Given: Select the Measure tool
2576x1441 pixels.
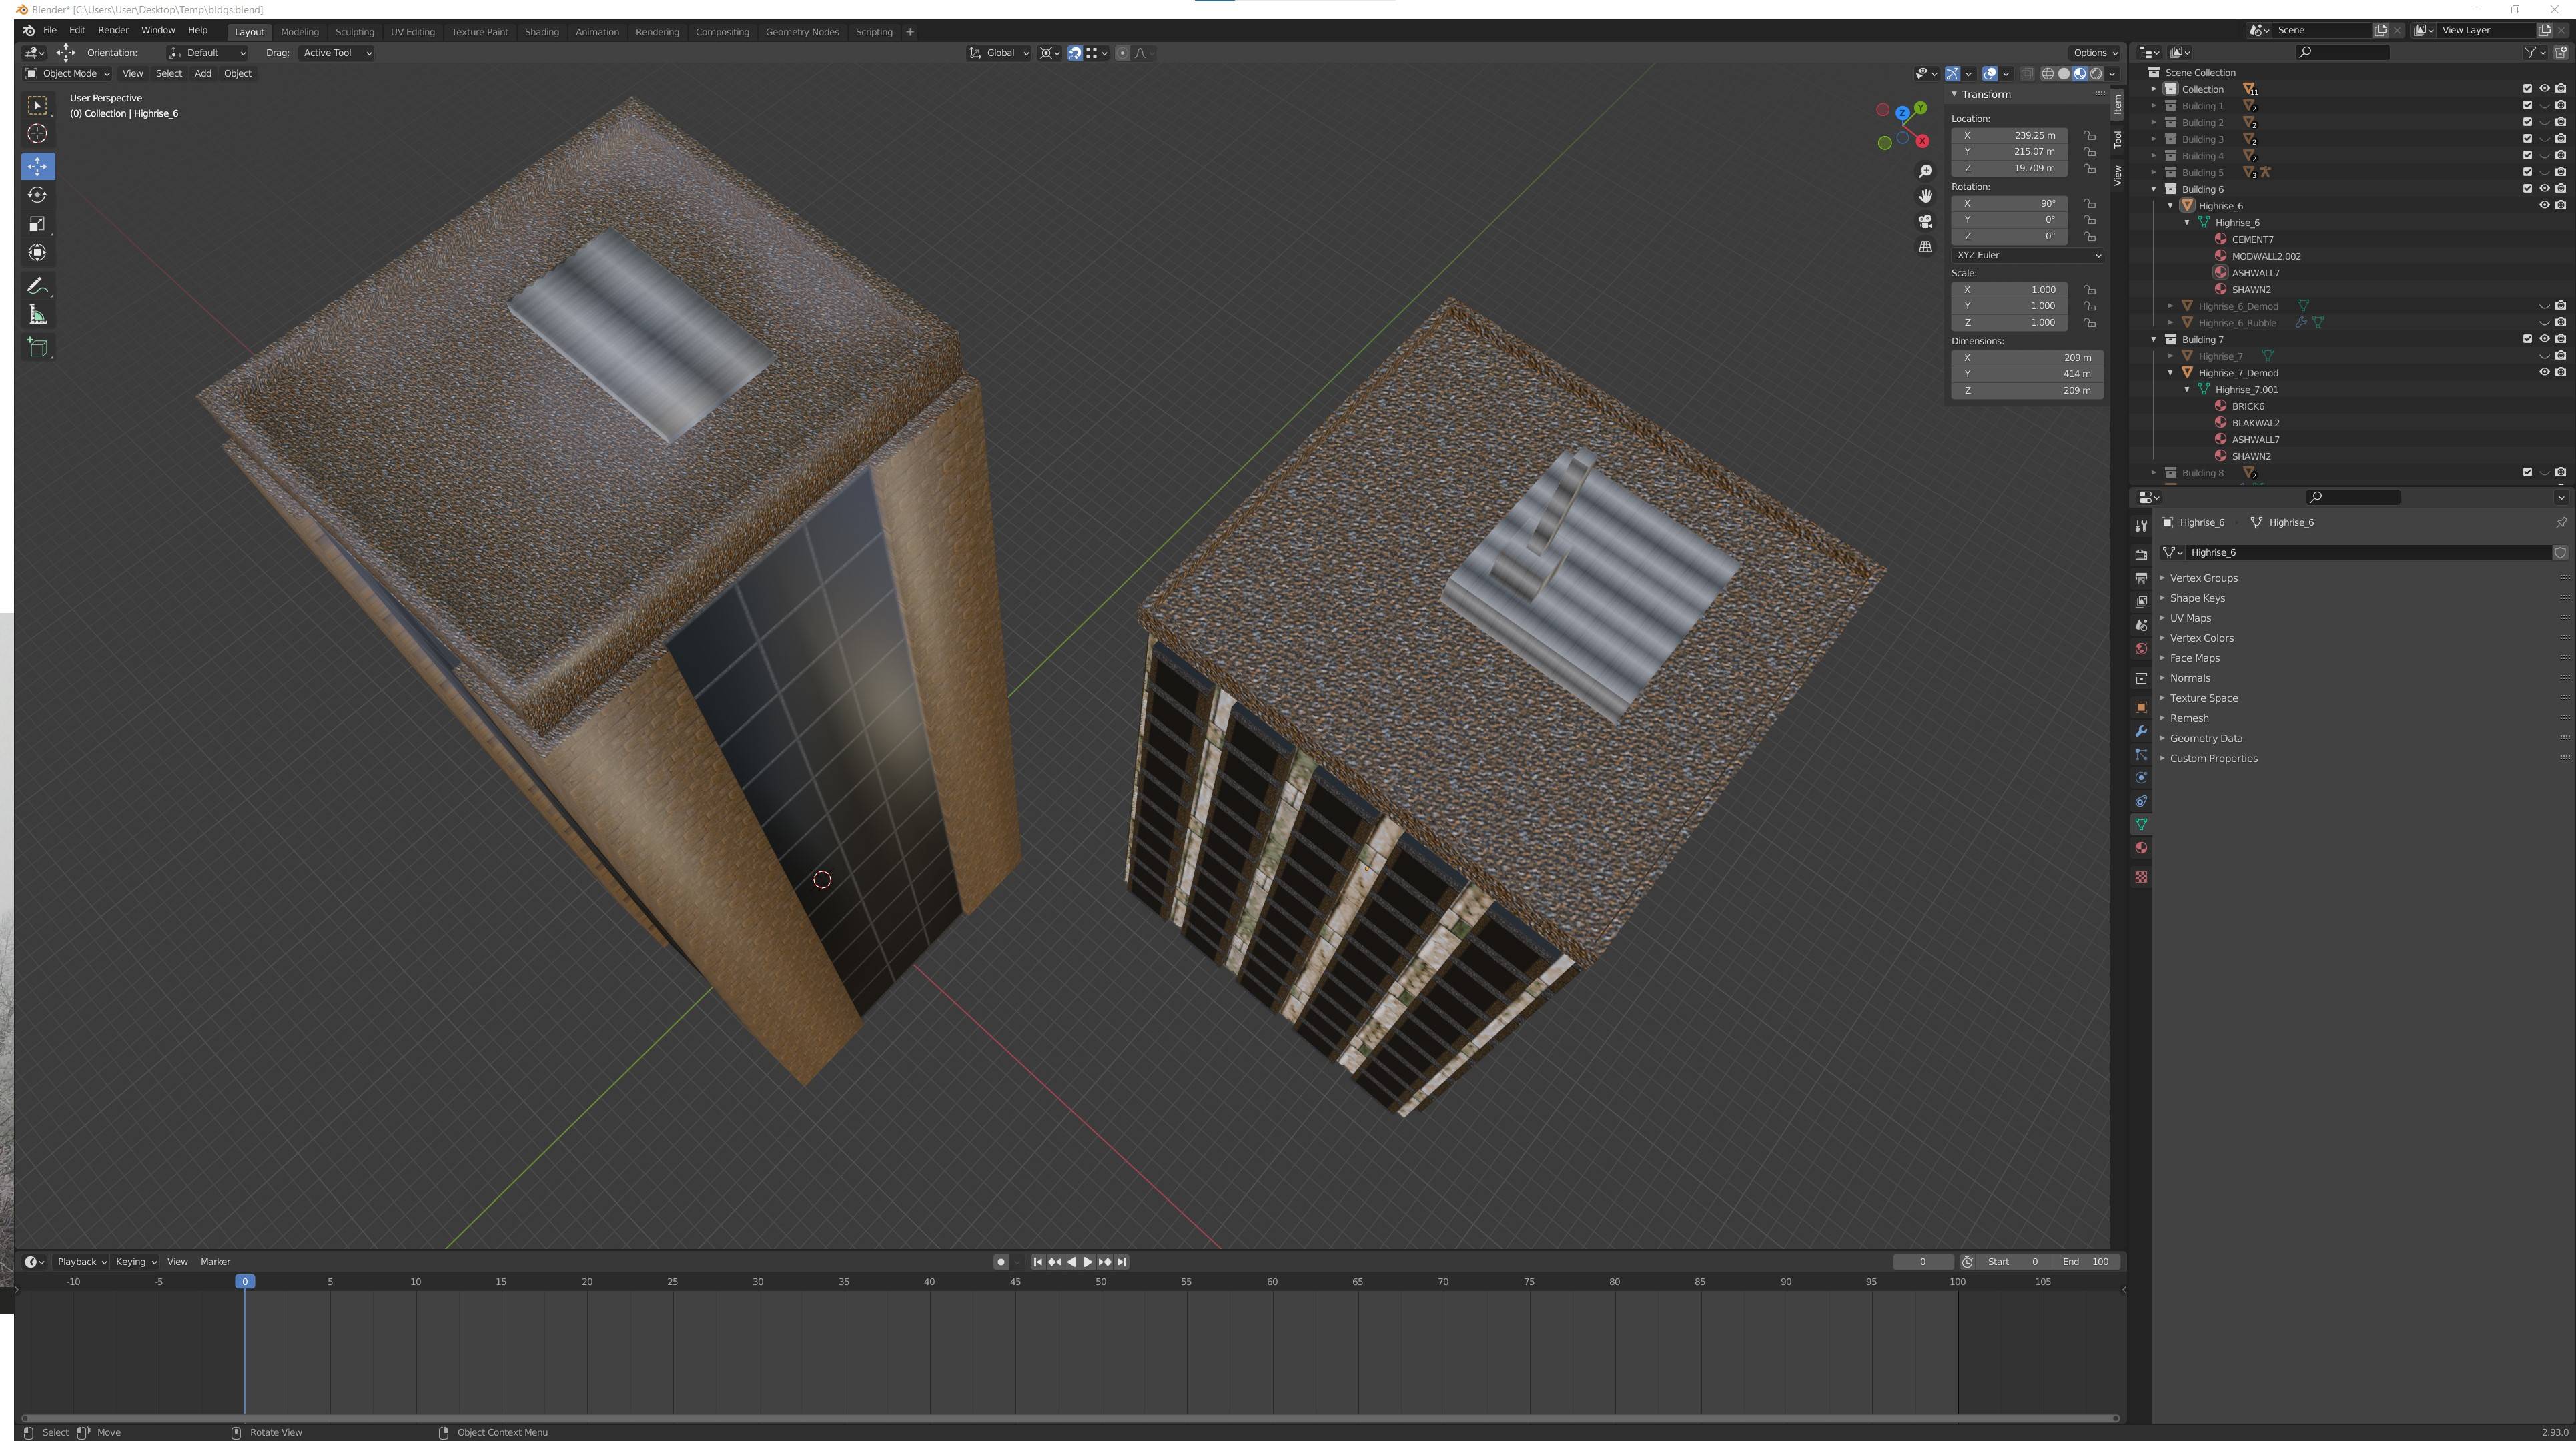Looking at the screenshot, I should coord(37,315).
